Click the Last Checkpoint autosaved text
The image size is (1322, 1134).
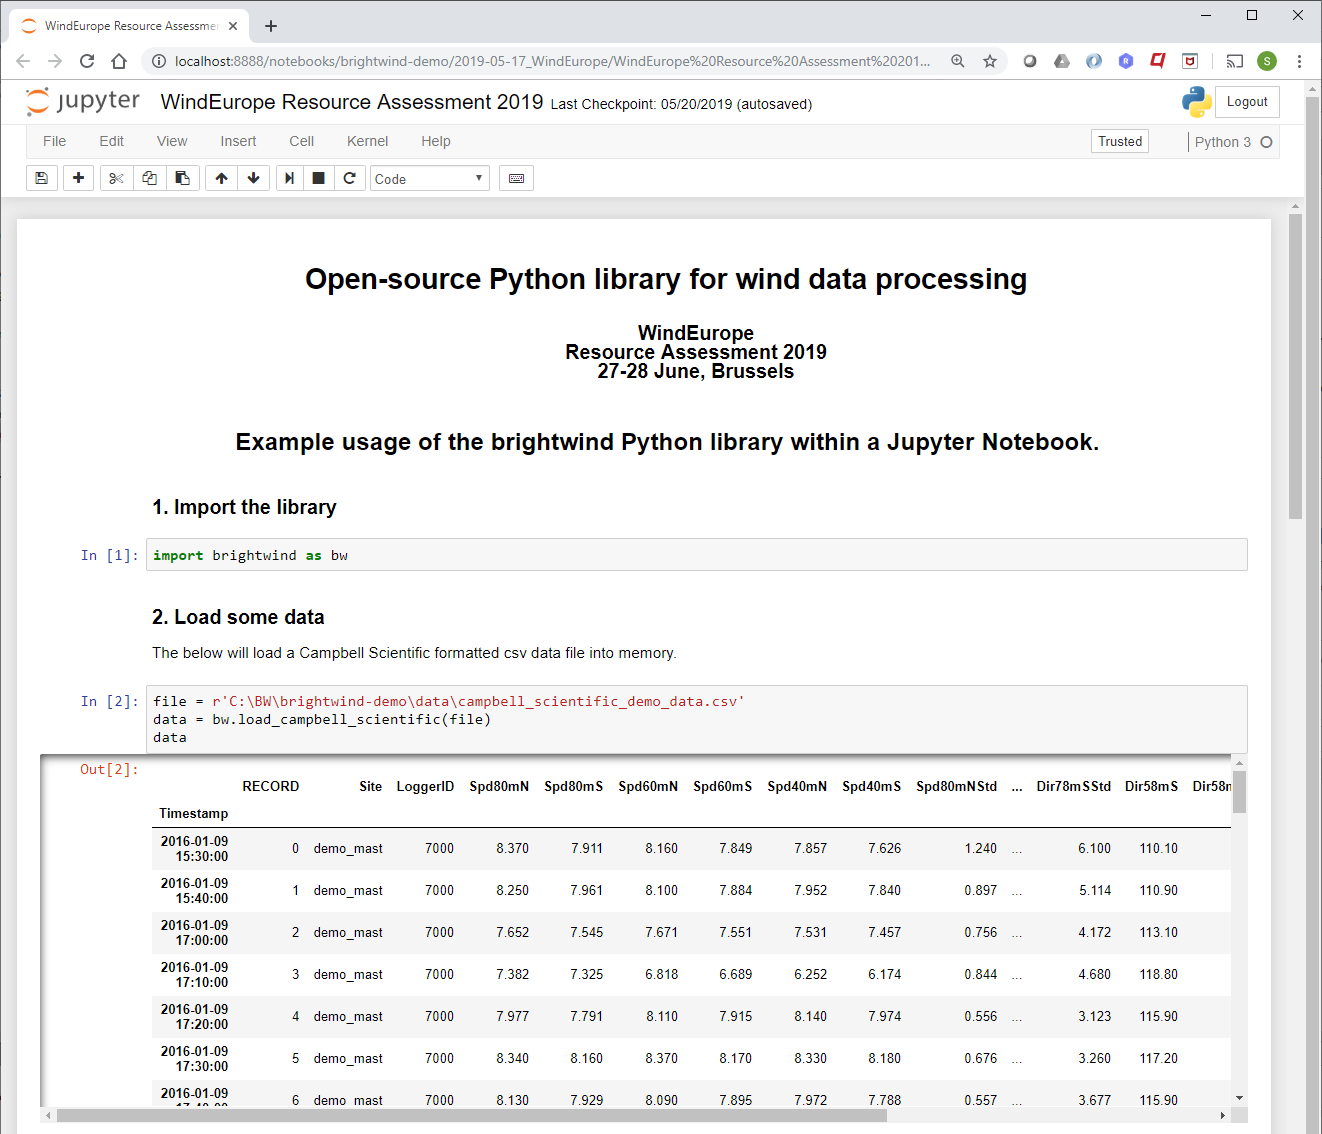681,104
